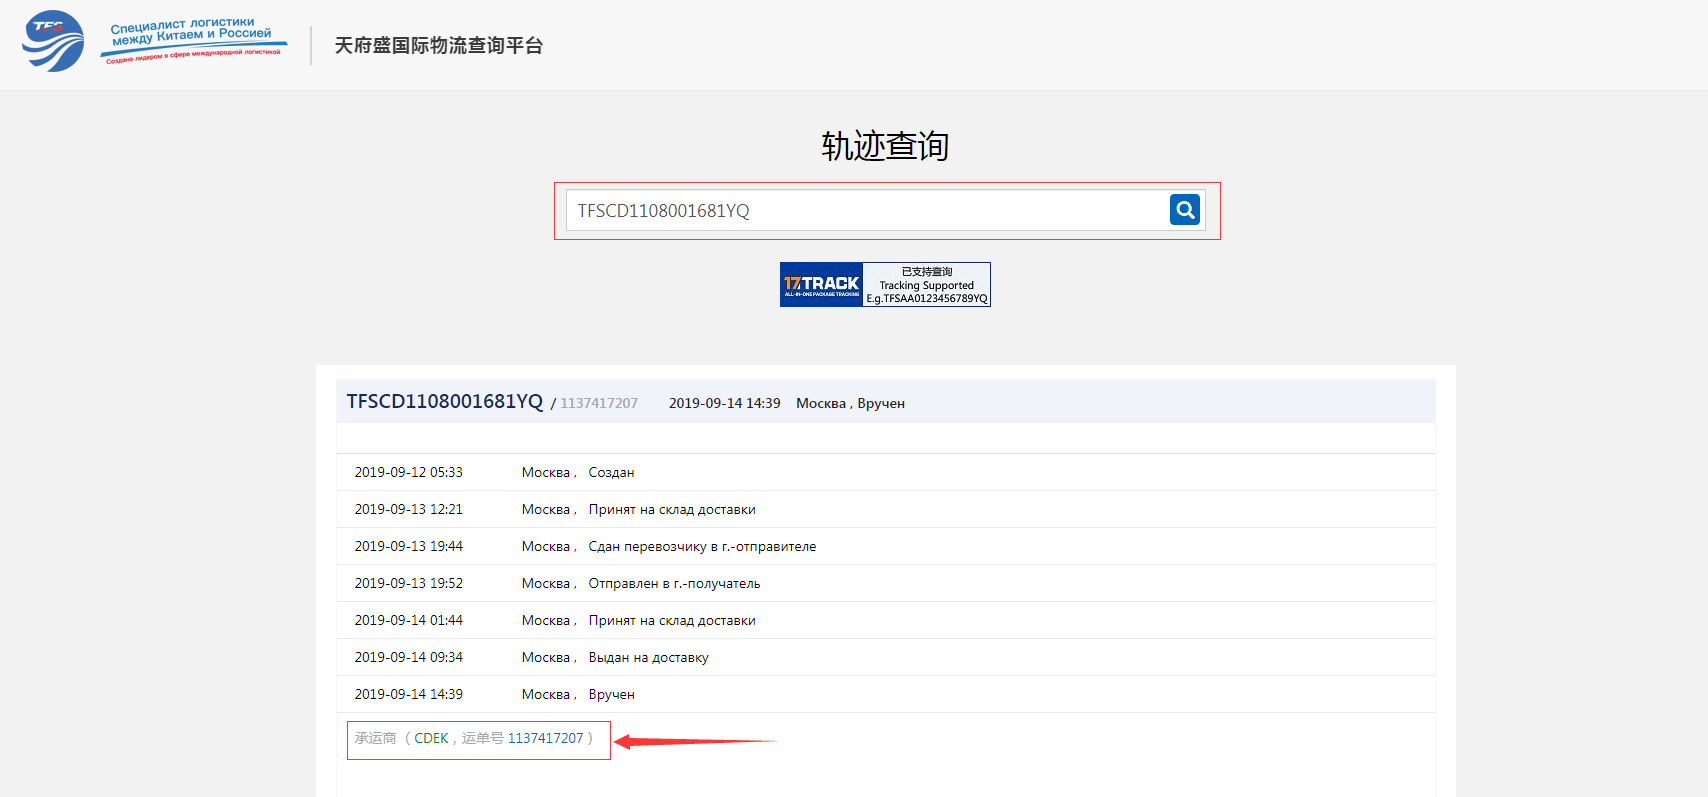Click the 轨迹查询 page heading
Image resolution: width=1708 pixels, height=797 pixels.
click(885, 146)
